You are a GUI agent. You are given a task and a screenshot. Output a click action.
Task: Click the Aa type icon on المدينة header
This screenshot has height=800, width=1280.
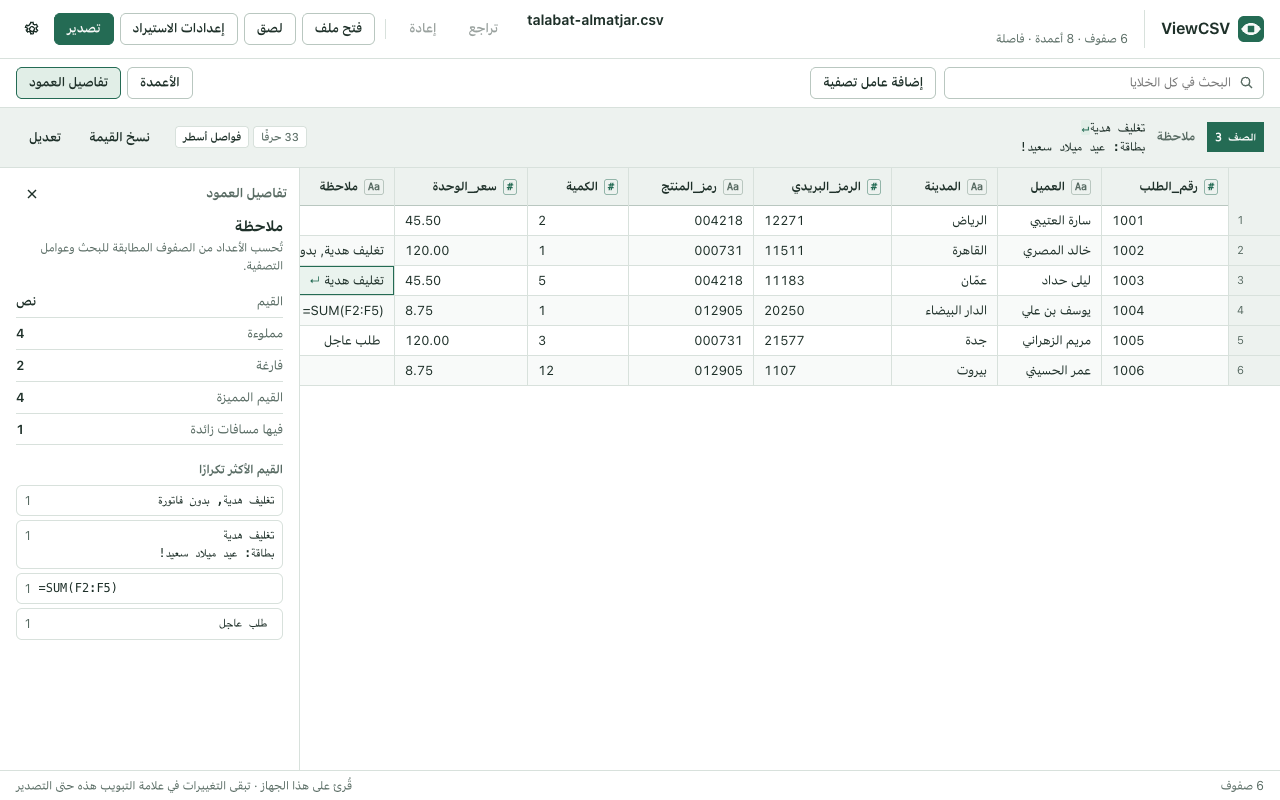point(977,187)
